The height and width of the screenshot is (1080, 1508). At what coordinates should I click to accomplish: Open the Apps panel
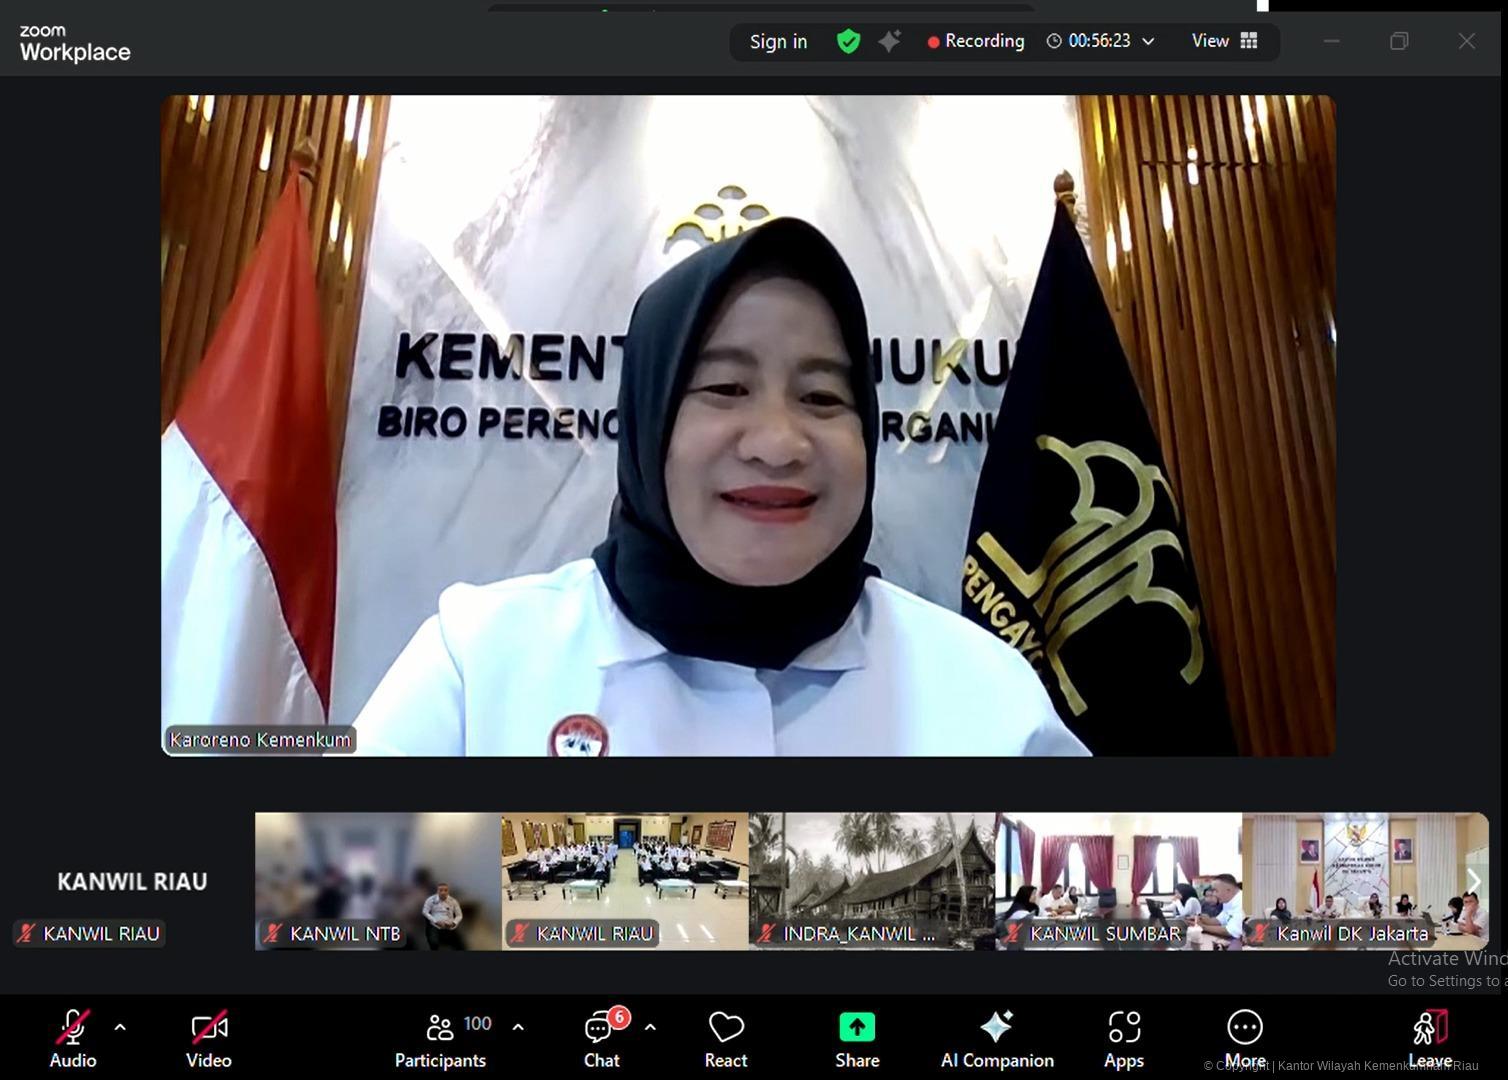1124,1040
